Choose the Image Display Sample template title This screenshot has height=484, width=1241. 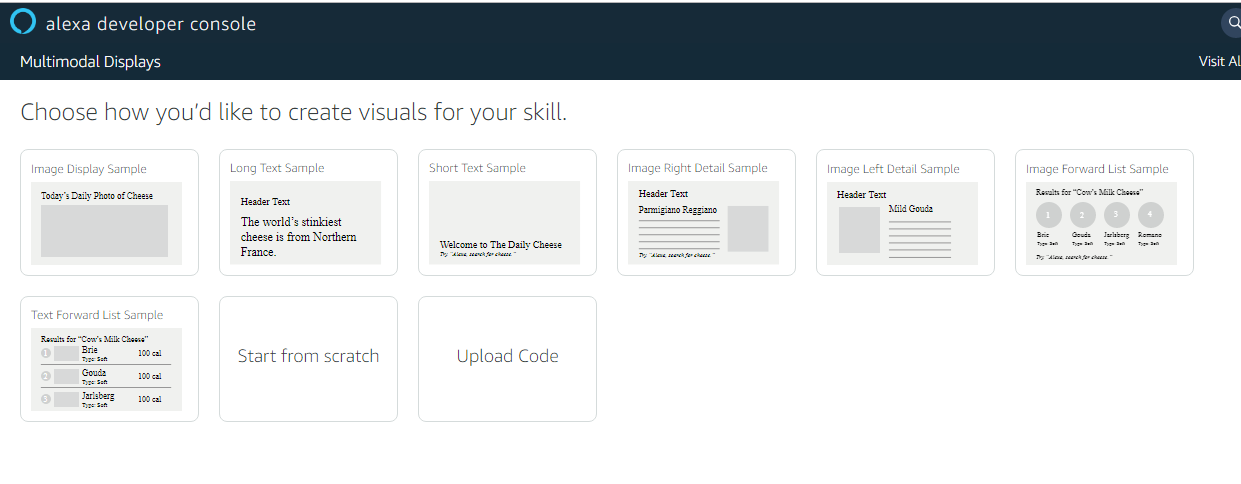coord(88,169)
